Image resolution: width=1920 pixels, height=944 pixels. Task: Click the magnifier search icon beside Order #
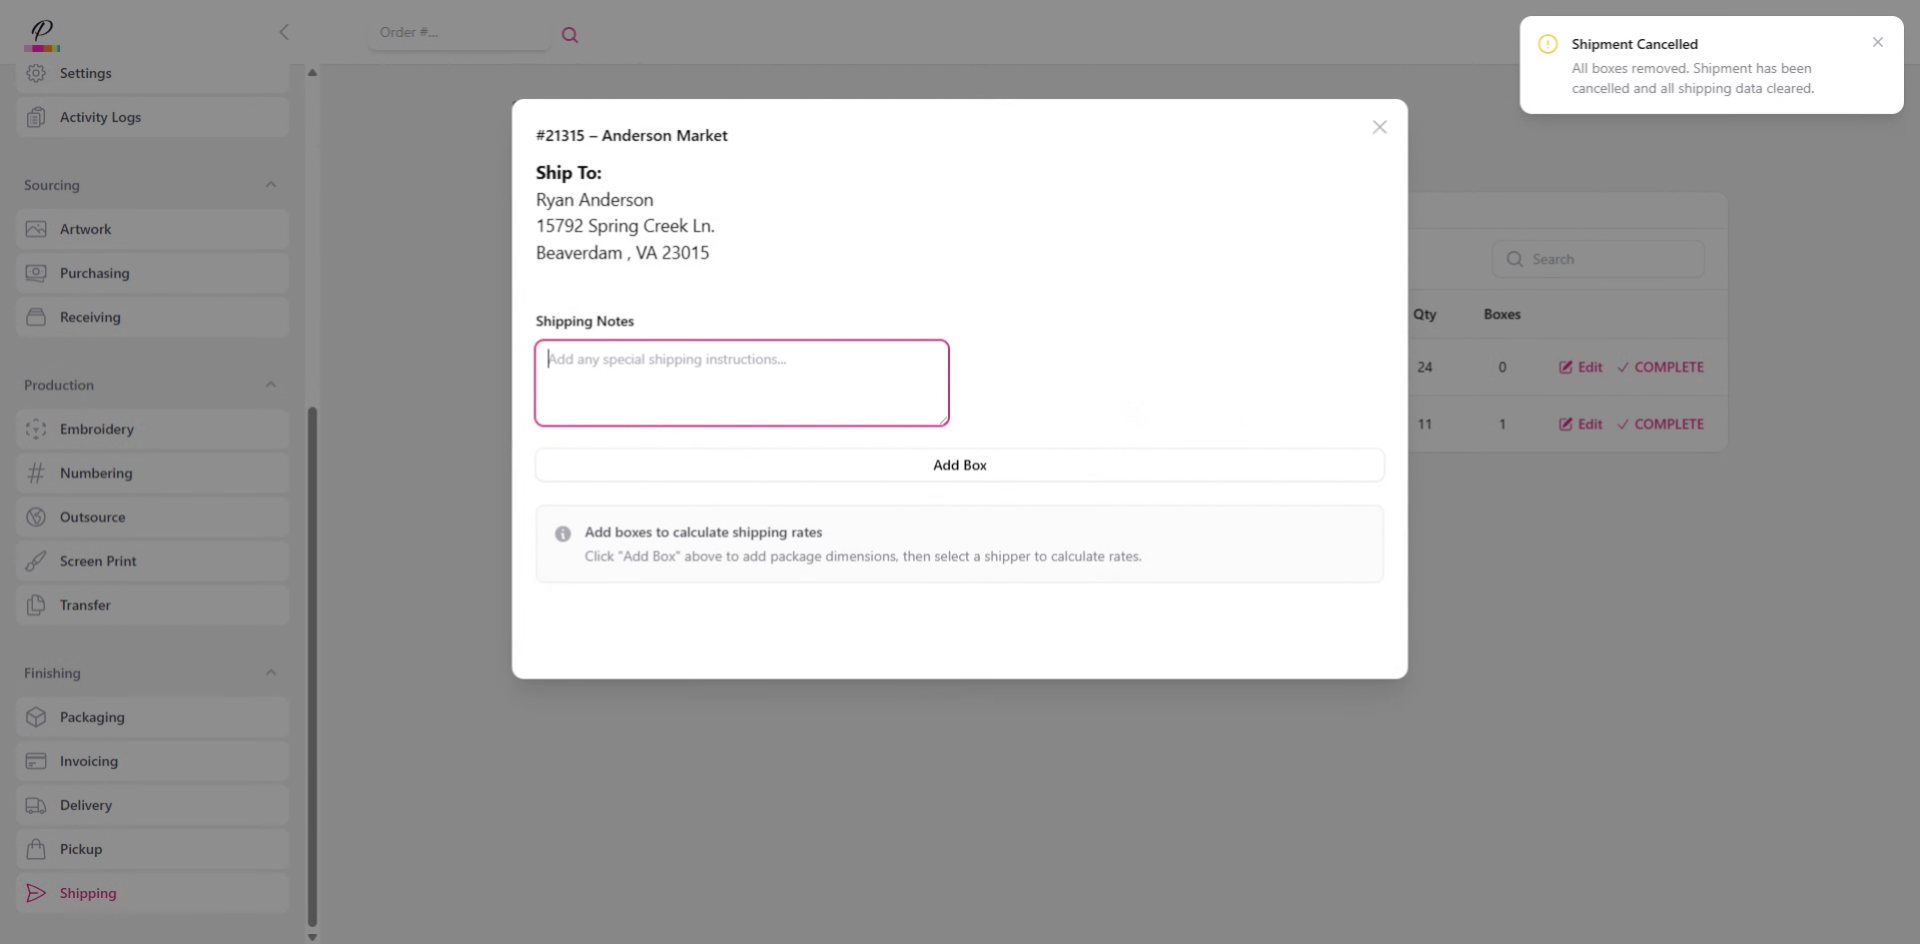[x=570, y=35]
